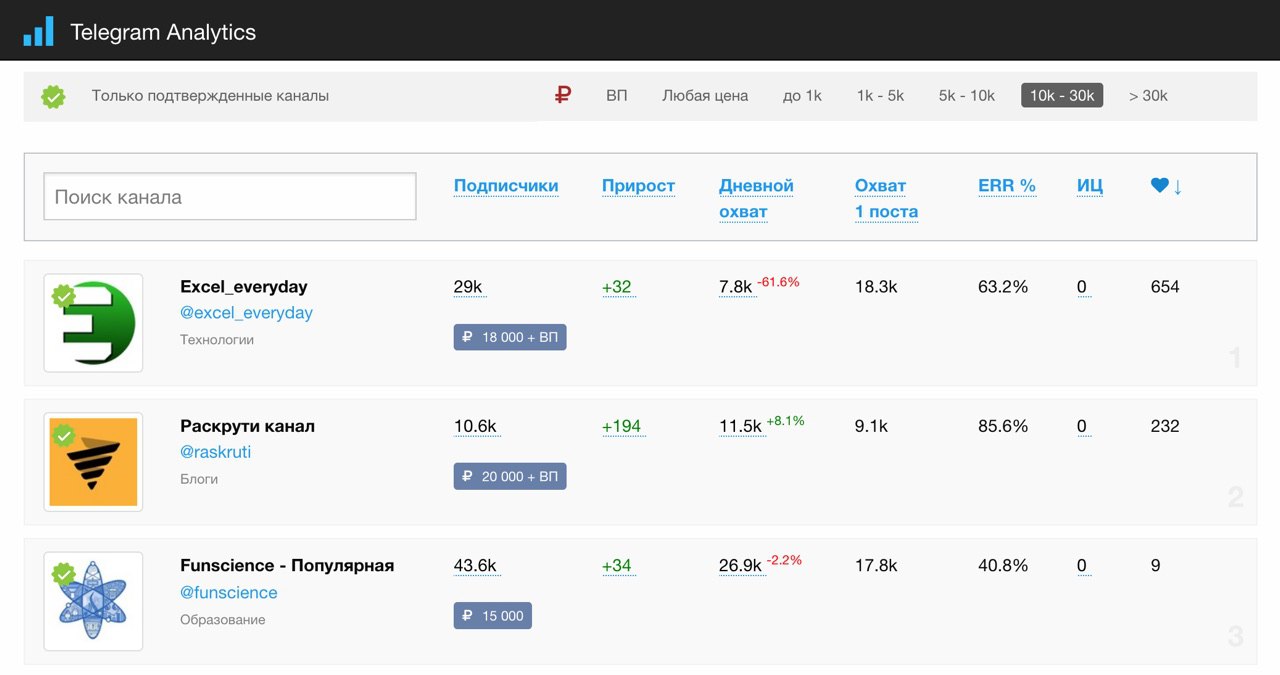Click the 18.3k post reach value
The width and height of the screenshot is (1280, 675).
point(876,287)
